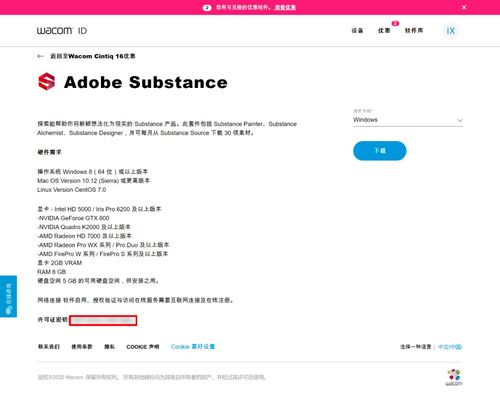Open the Windows operating system selector
Image resolution: width=500 pixels, height=397 pixels.
[x=408, y=120]
